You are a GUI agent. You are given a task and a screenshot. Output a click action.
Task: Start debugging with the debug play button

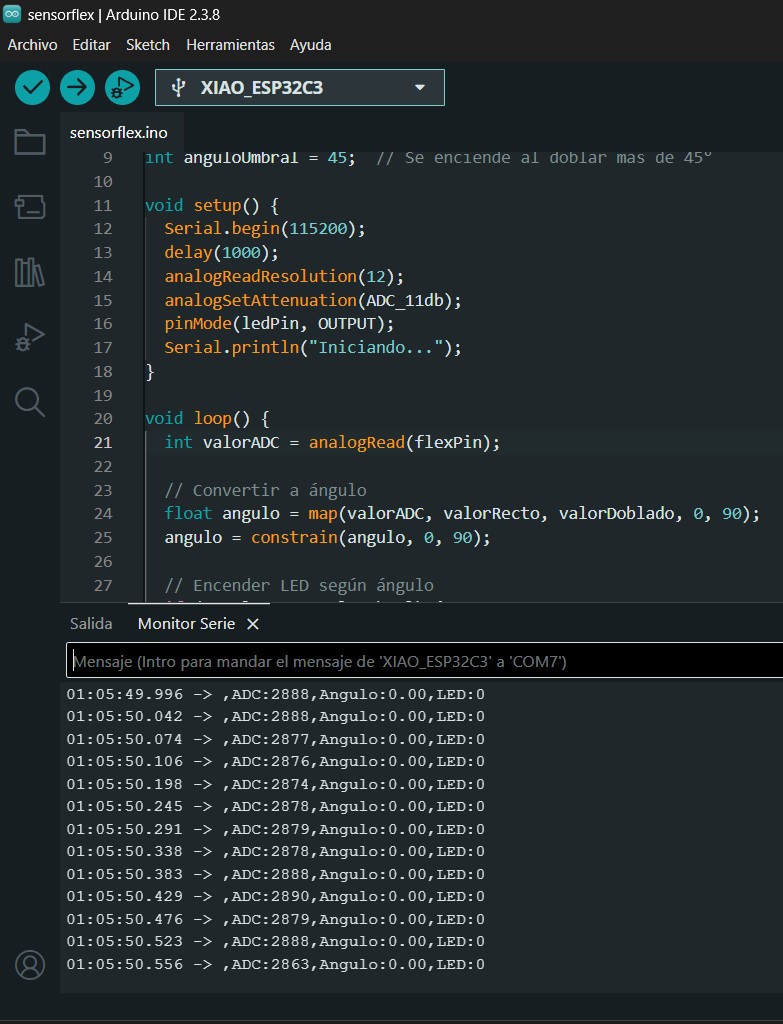pyautogui.click(x=122, y=88)
